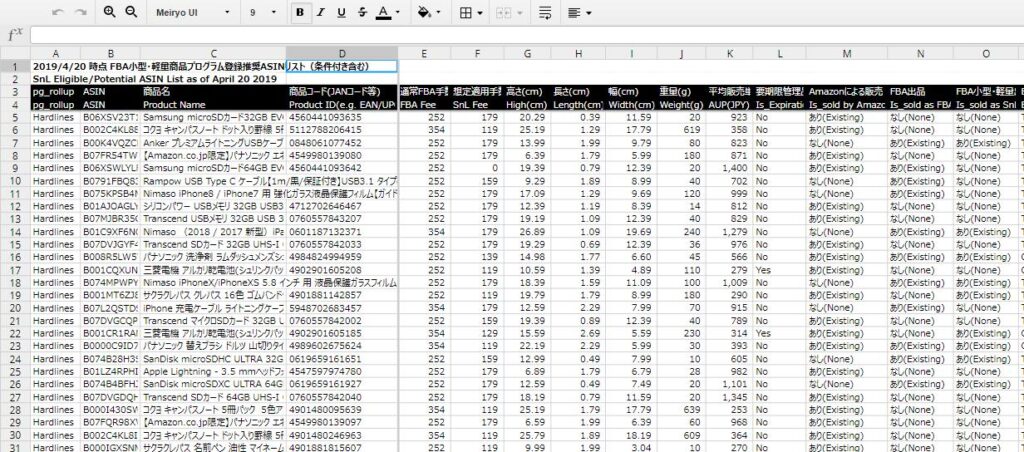The width and height of the screenshot is (1024, 452).
Task: Expand the text color dropdown arrow
Action: pos(398,12)
